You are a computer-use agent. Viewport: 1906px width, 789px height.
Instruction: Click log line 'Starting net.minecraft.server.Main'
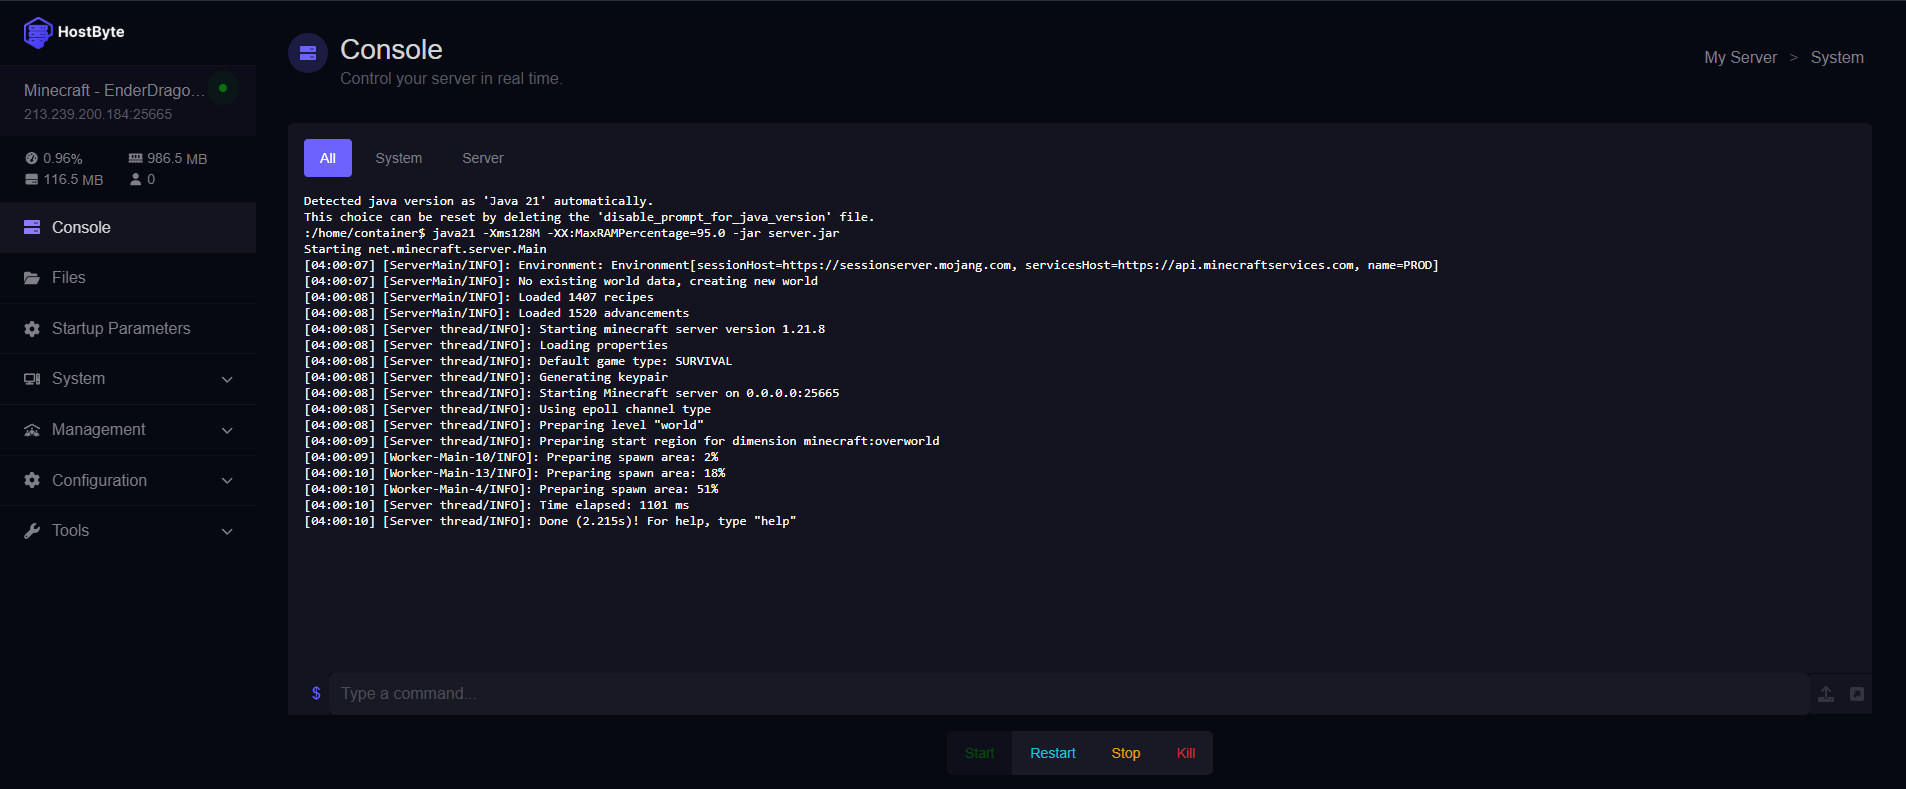[425, 249]
